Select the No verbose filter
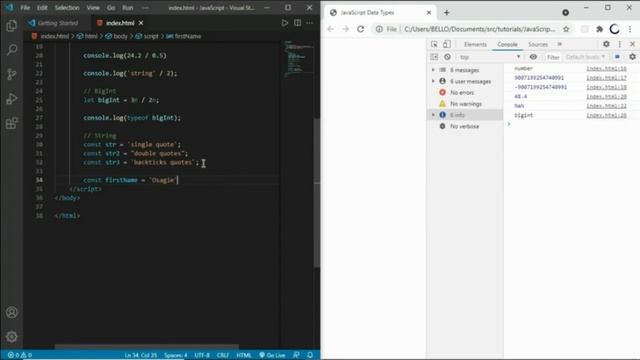640x360 pixels. [464, 126]
